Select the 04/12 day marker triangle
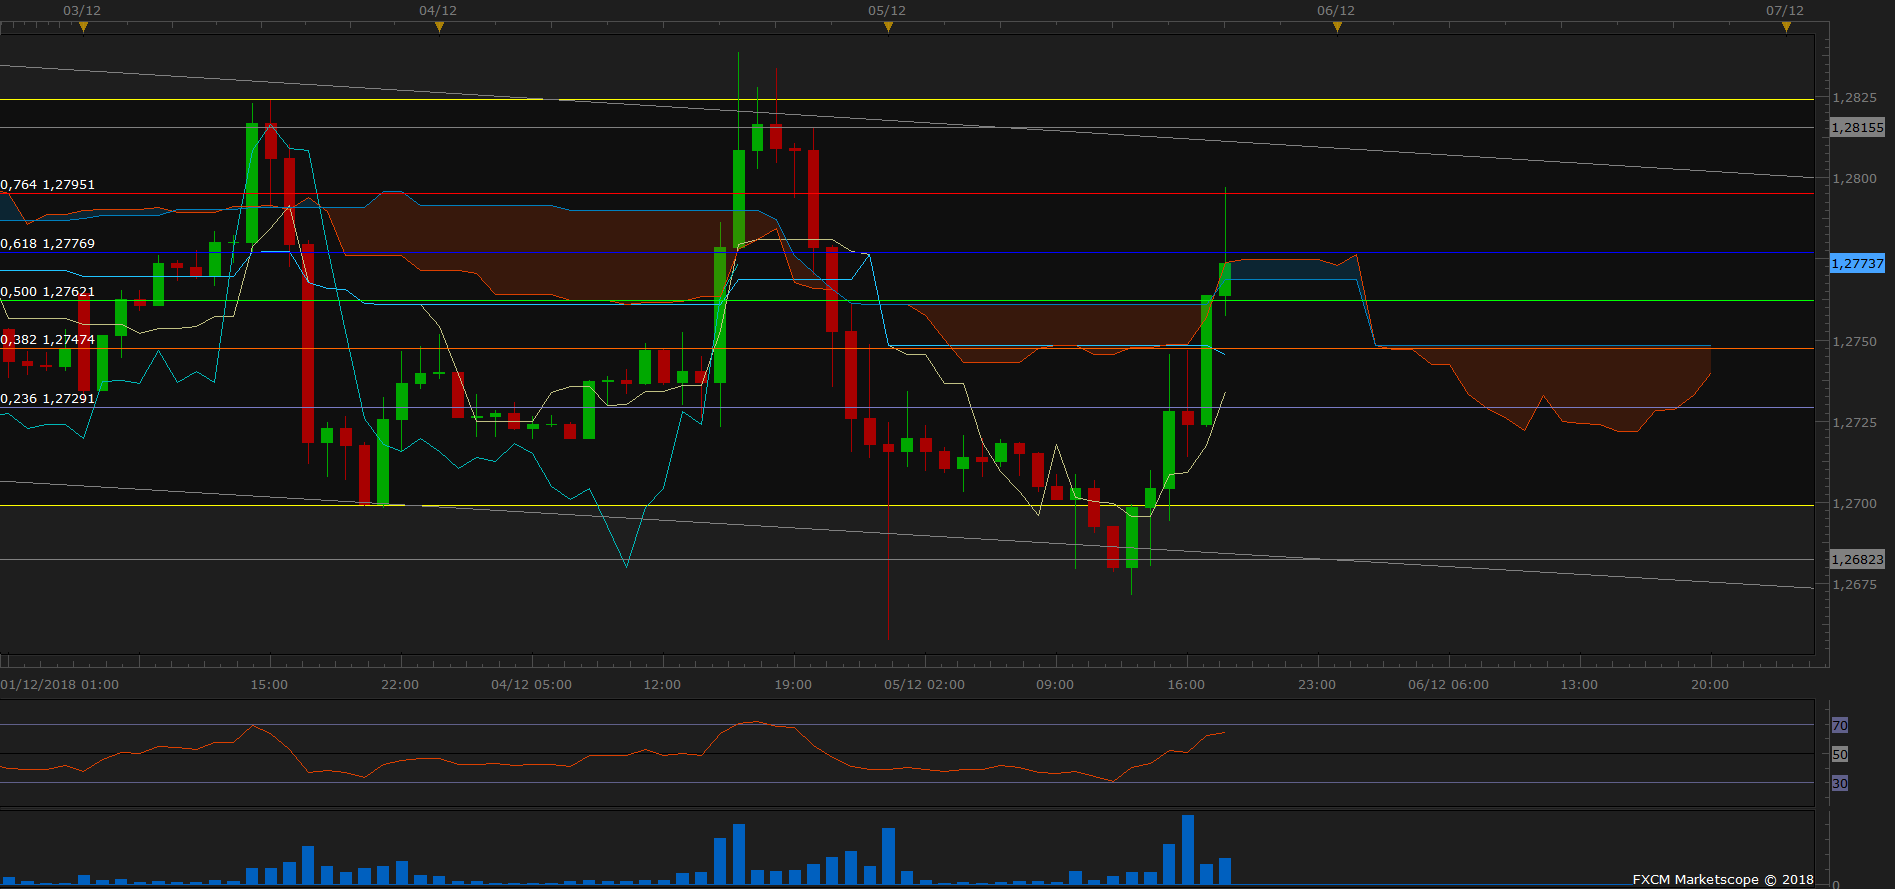This screenshot has height=889, width=1895. click(439, 27)
